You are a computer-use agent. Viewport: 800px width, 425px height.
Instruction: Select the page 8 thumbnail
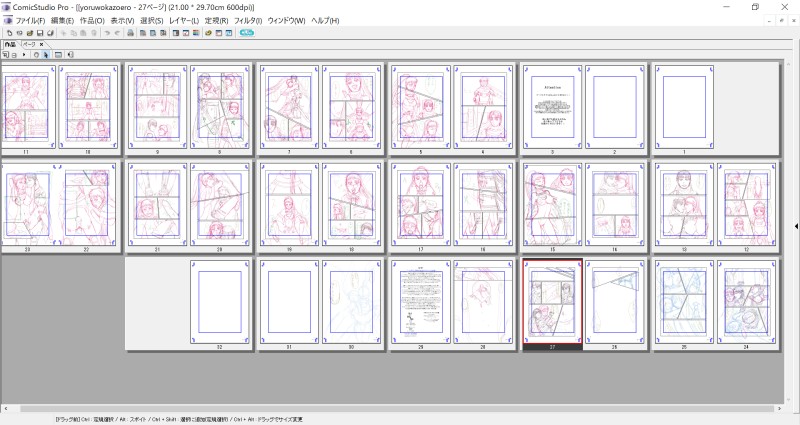point(220,107)
